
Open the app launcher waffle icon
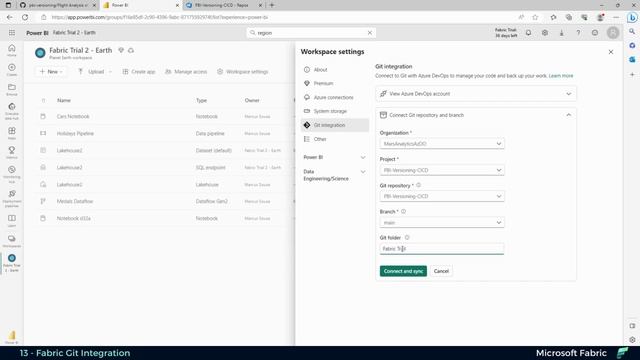click(x=12, y=33)
